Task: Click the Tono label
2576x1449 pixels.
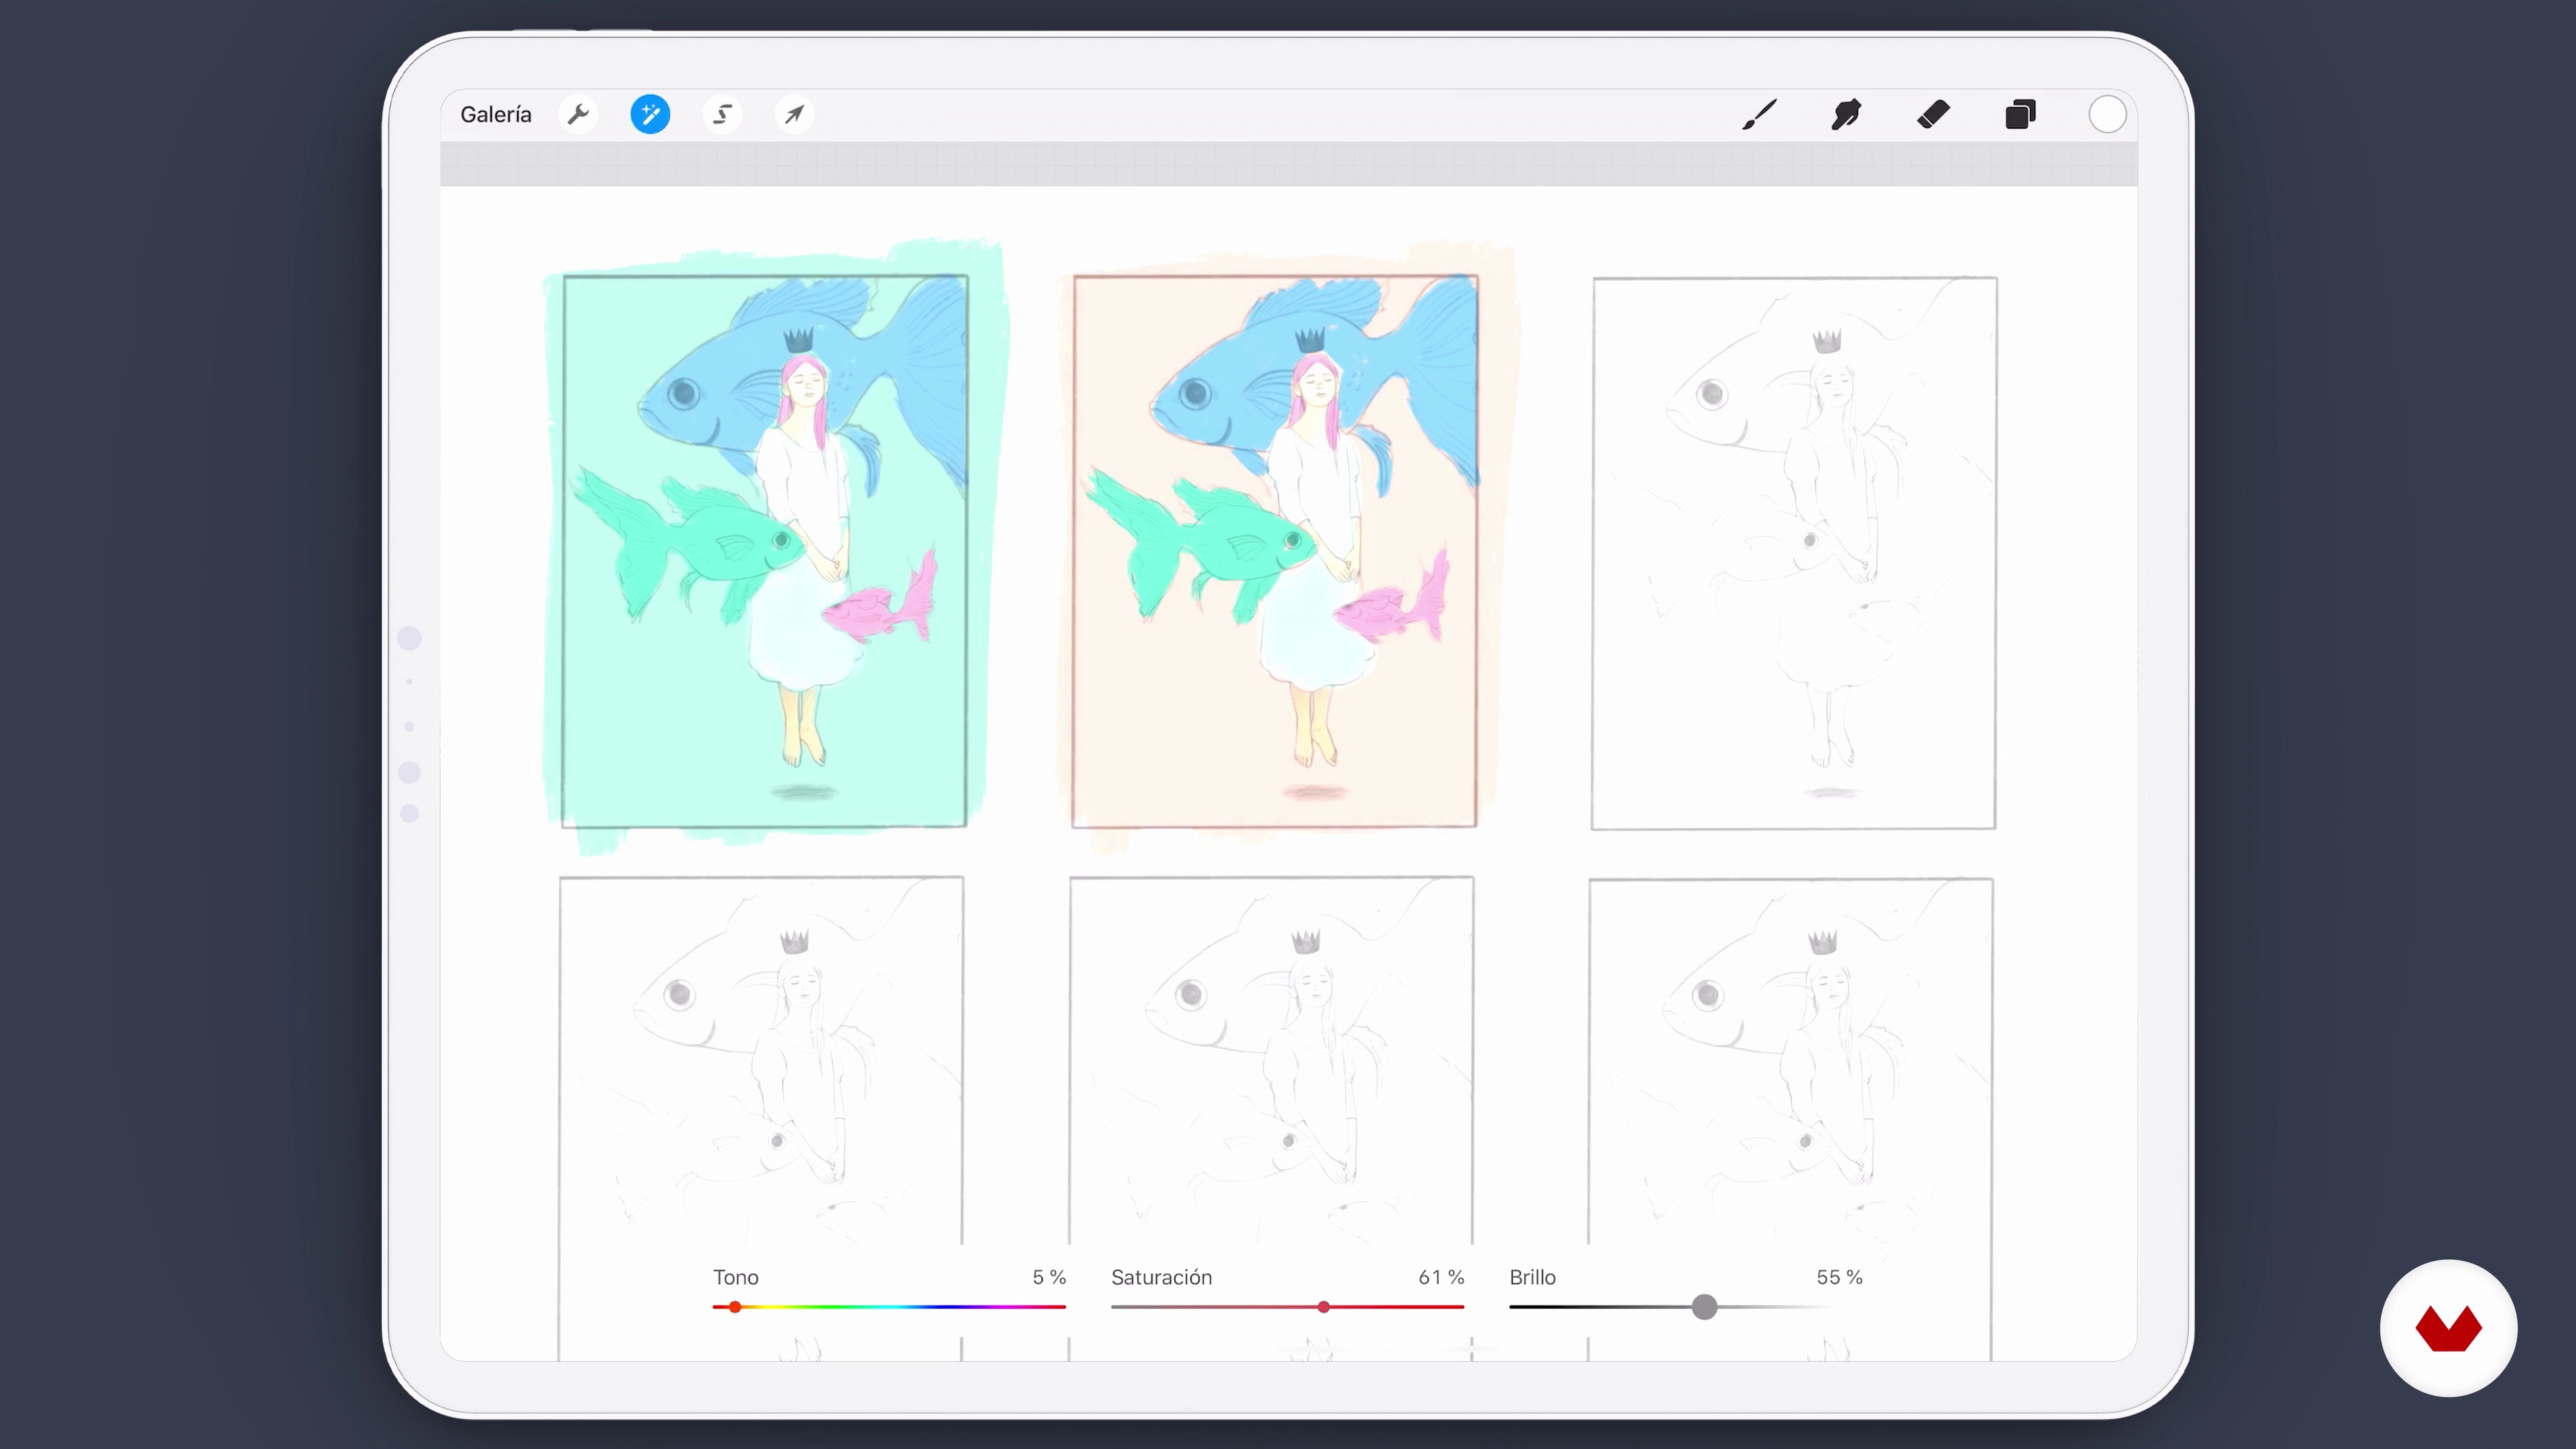Action: pos(736,1277)
